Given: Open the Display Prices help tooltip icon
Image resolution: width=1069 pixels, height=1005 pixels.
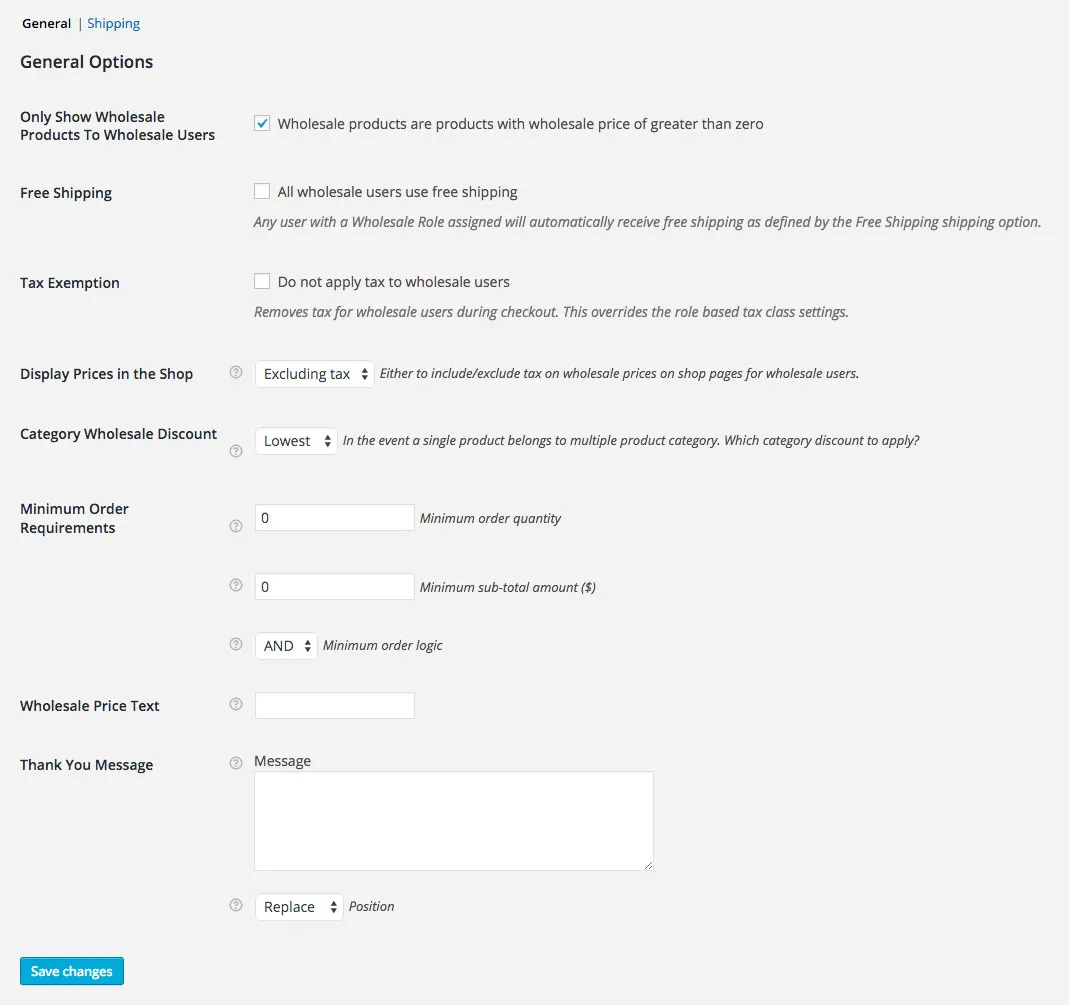Looking at the screenshot, I should 235,371.
